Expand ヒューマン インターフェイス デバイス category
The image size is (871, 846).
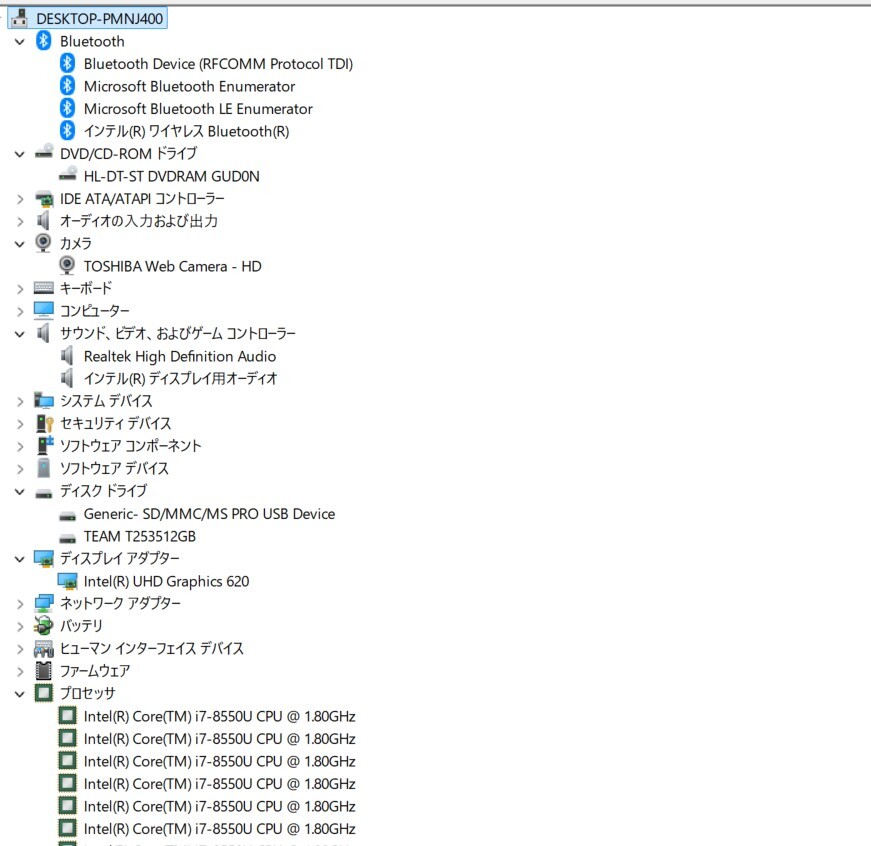(20, 649)
